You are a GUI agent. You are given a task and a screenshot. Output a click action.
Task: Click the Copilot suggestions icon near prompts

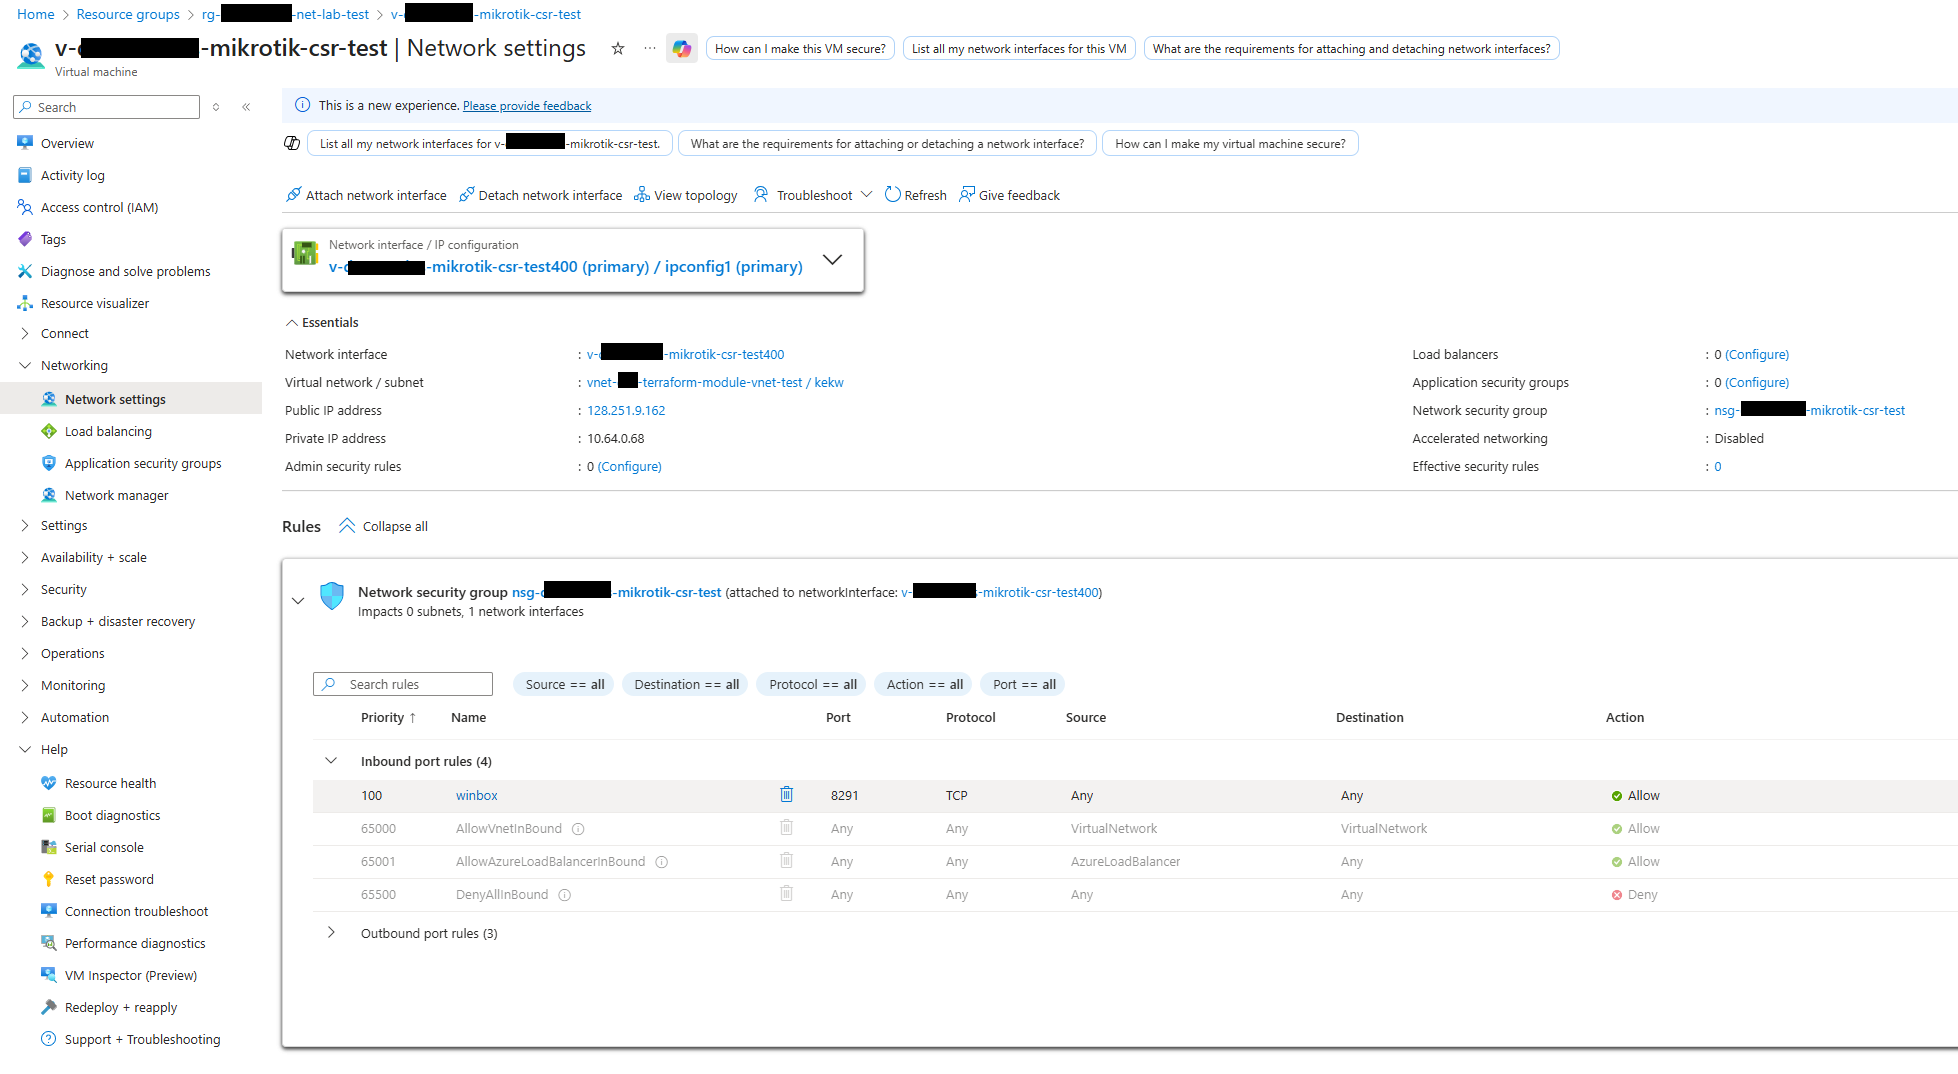pos(292,143)
